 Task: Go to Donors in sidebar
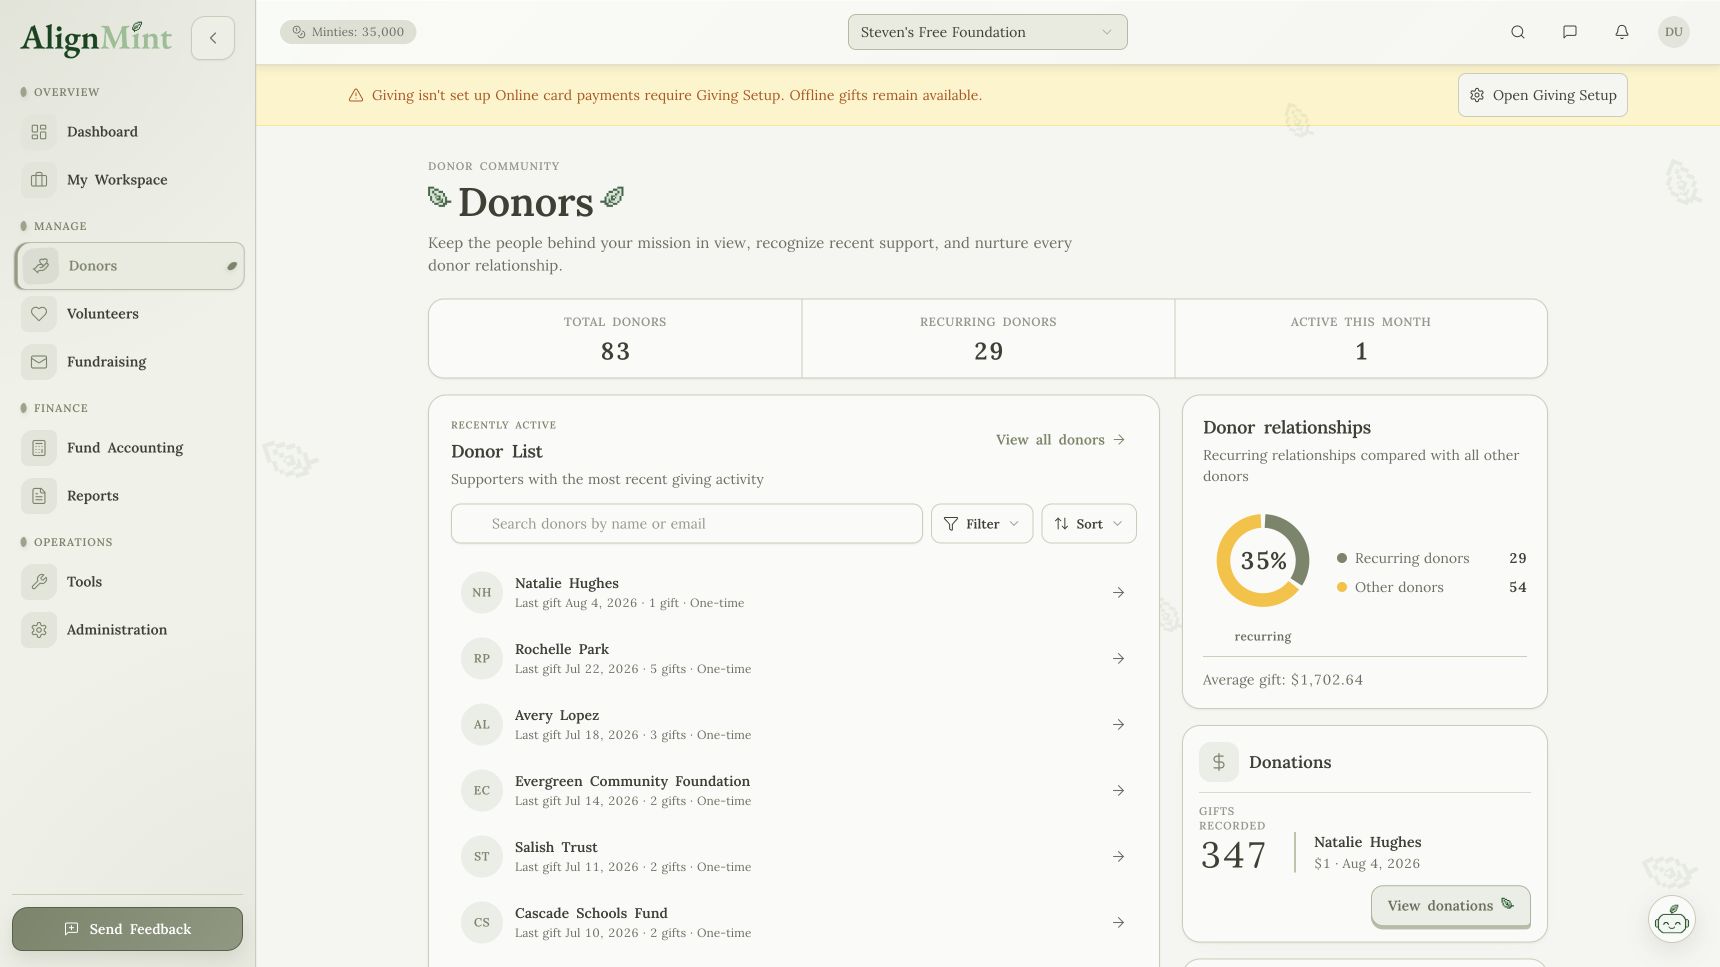pyautogui.click(x=130, y=266)
